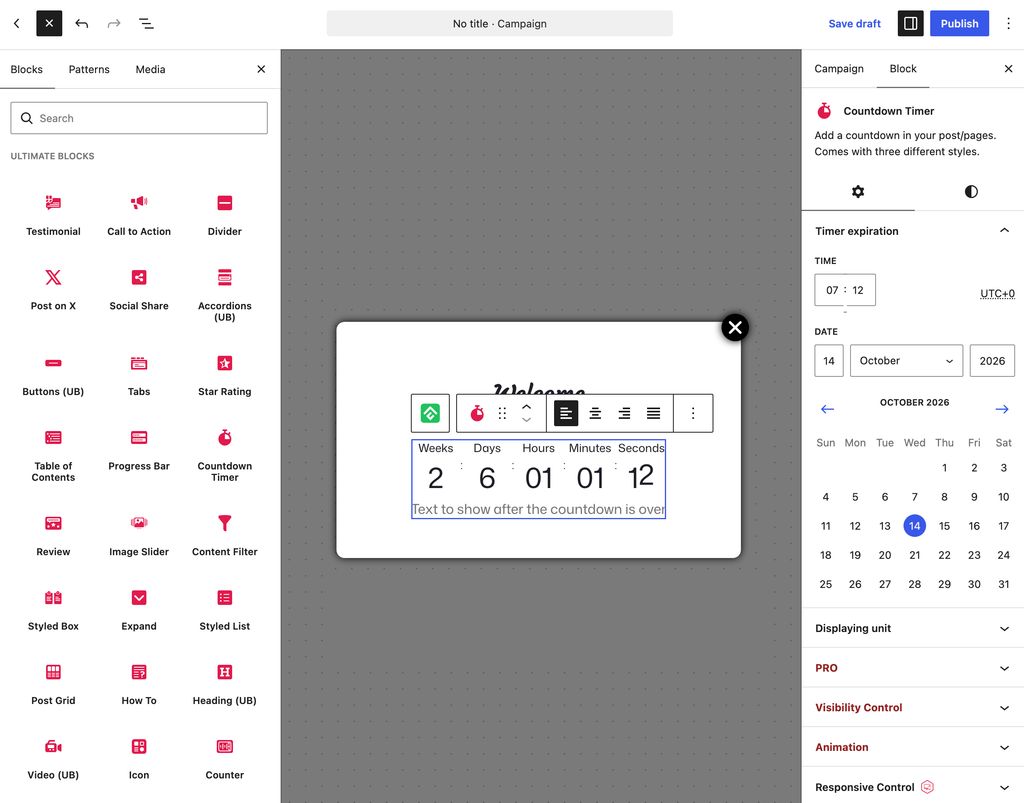The image size is (1024, 803).
Task: Expand the Visibility Control section
Action: pos(912,708)
